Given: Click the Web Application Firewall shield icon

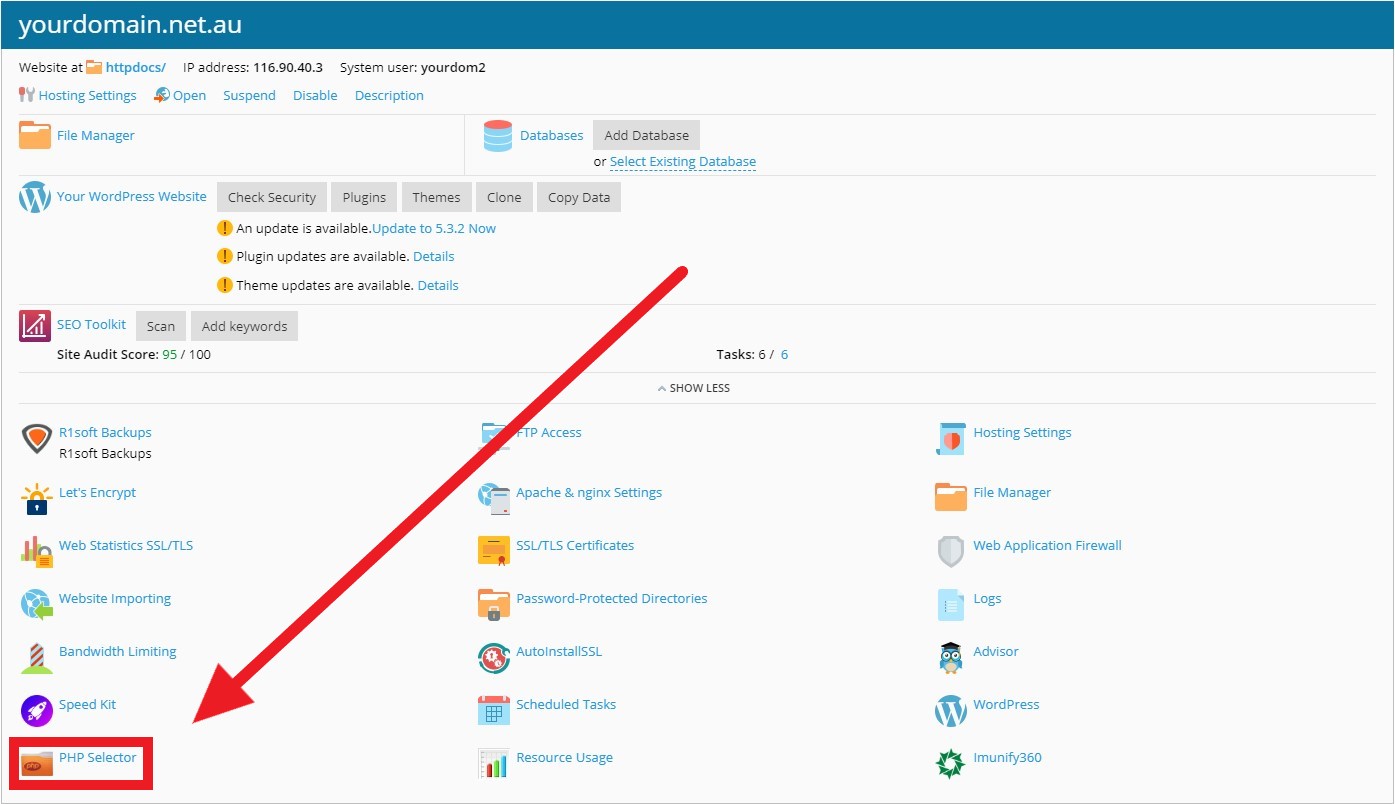Looking at the screenshot, I should pos(951,551).
